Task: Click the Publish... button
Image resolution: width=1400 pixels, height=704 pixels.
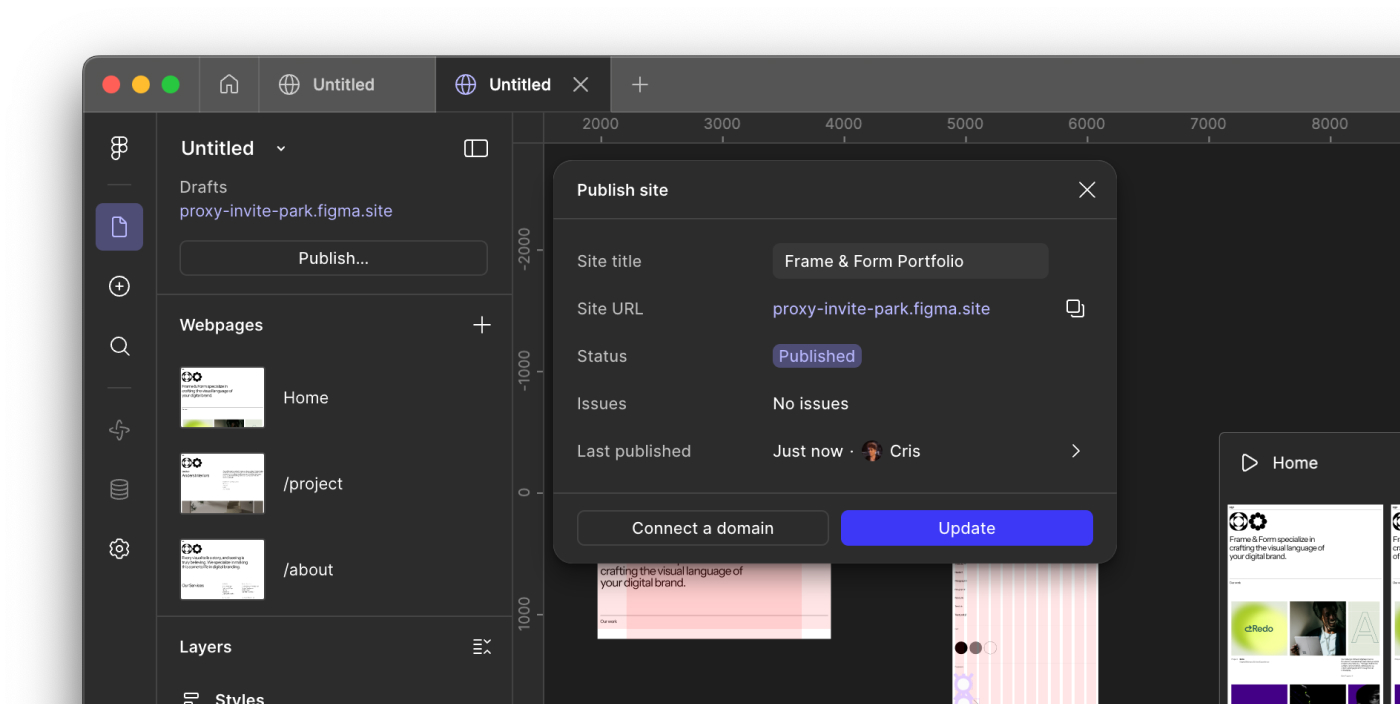Action: coord(333,258)
